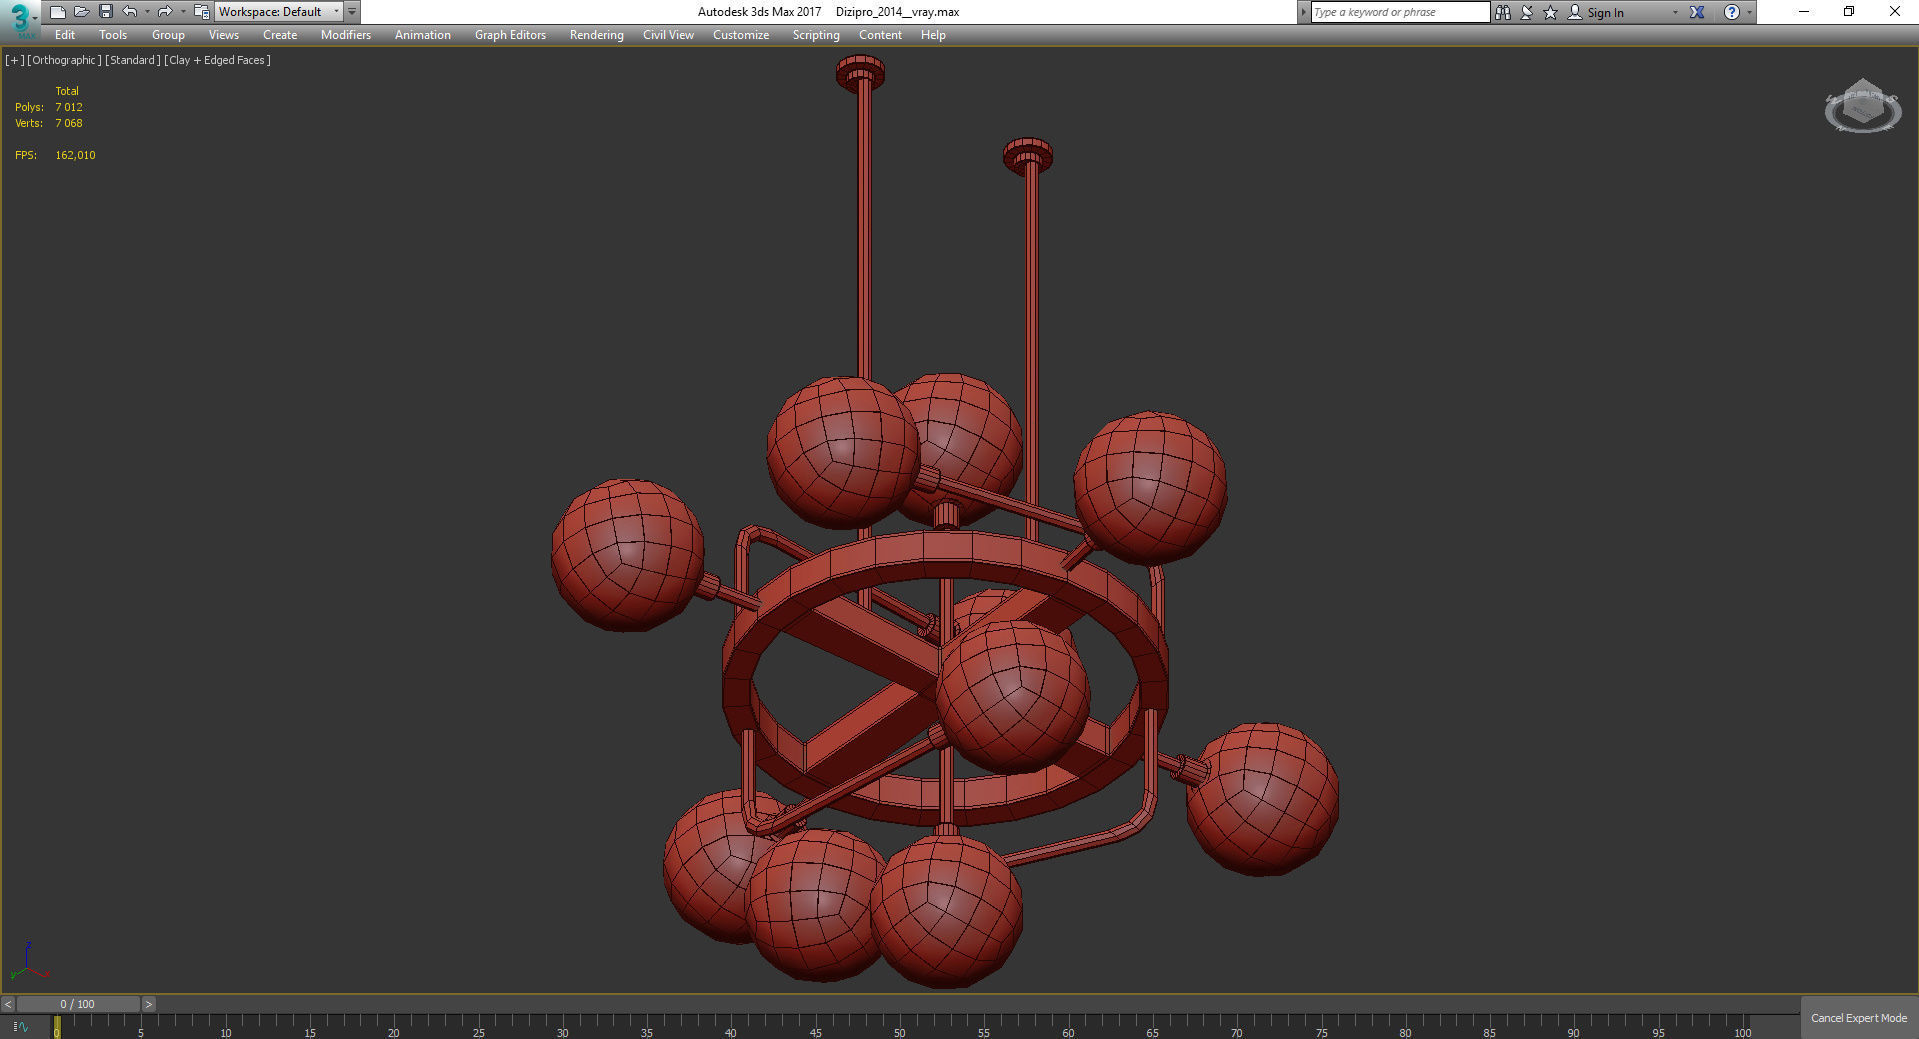The width and height of the screenshot is (1919, 1039).
Task: Save the scene with the floppy disk icon
Action: click(x=106, y=12)
